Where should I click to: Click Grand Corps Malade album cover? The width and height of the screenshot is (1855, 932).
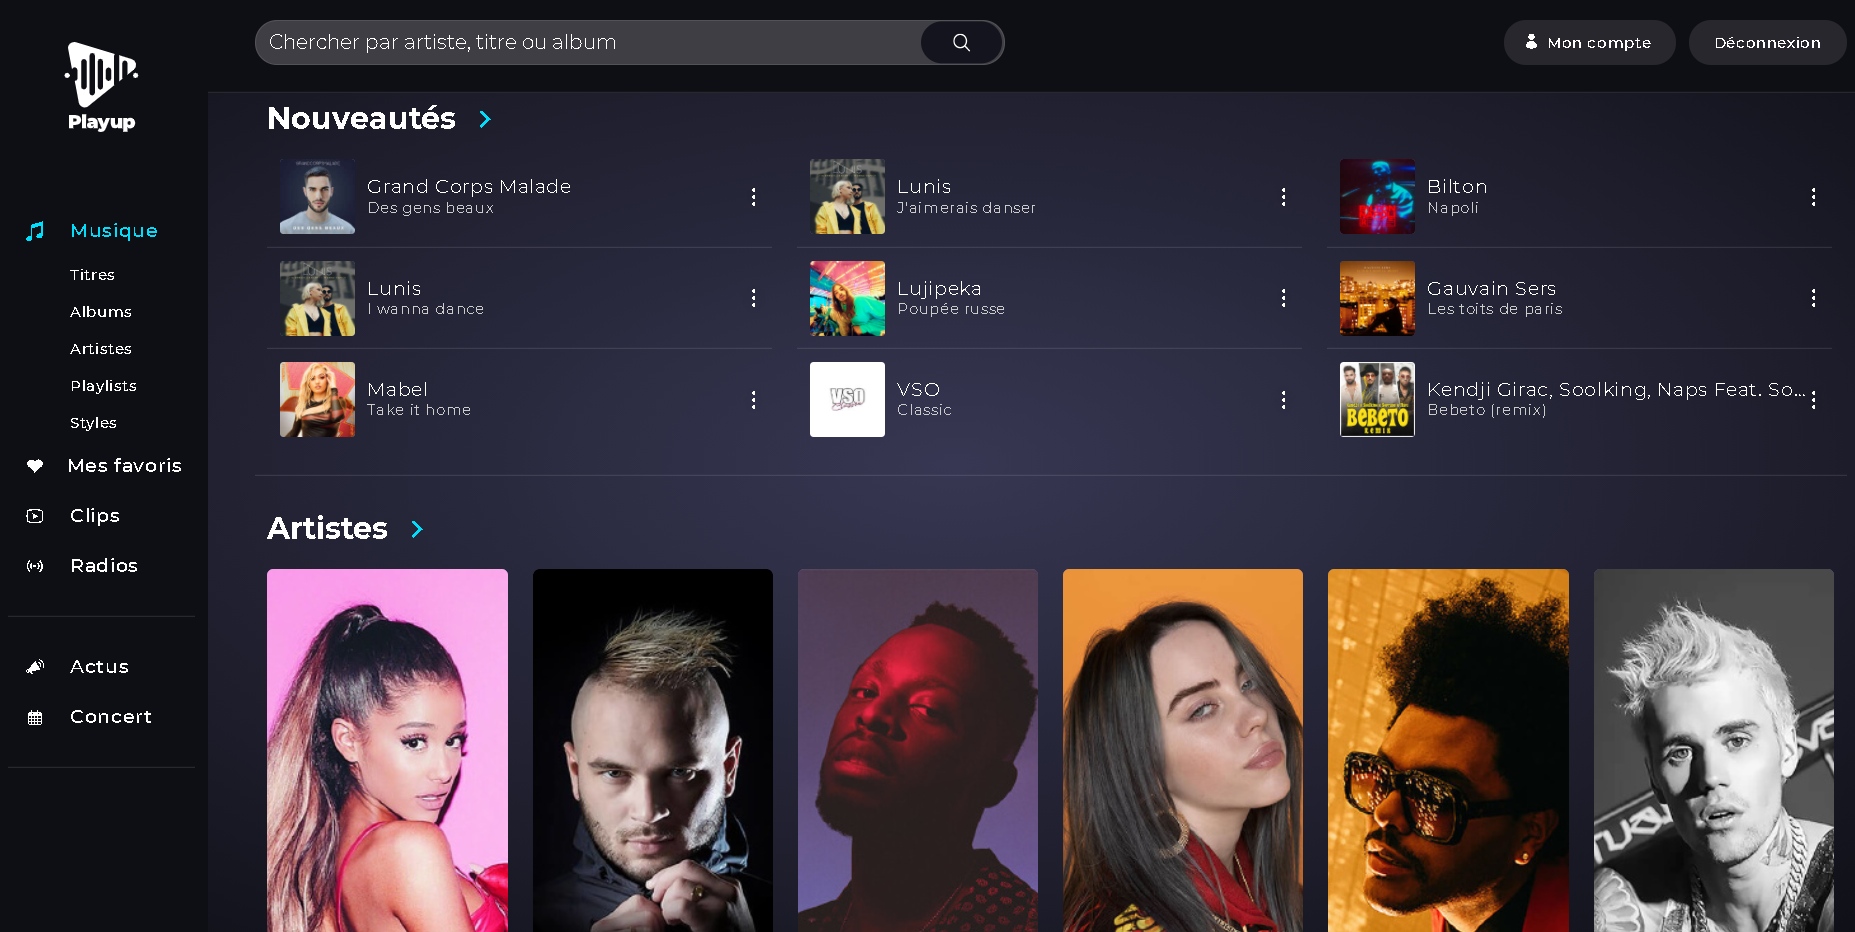point(317,197)
